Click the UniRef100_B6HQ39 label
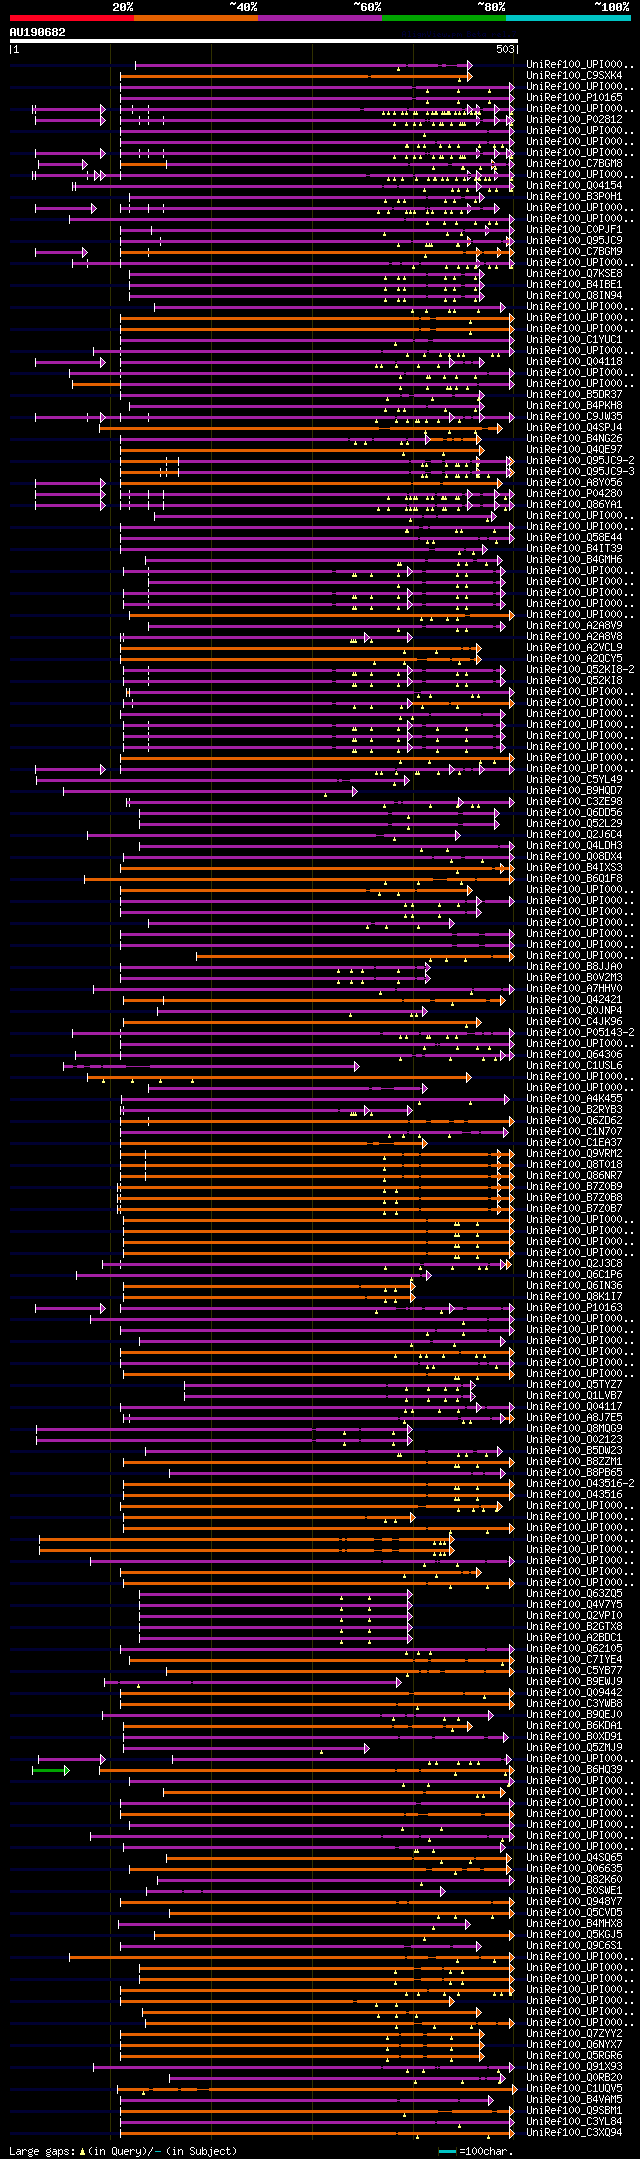The image size is (640, 2159). [x=574, y=1769]
